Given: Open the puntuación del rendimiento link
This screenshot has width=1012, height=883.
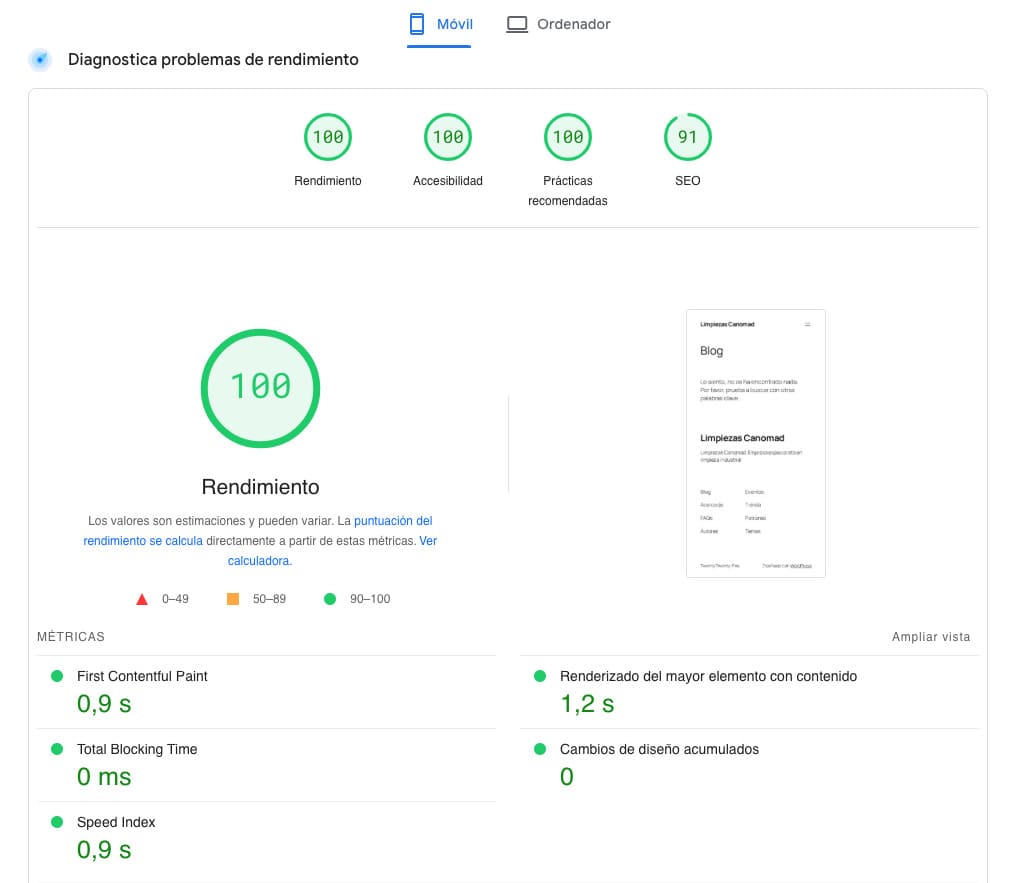Looking at the screenshot, I should pyautogui.click(x=393, y=521).
